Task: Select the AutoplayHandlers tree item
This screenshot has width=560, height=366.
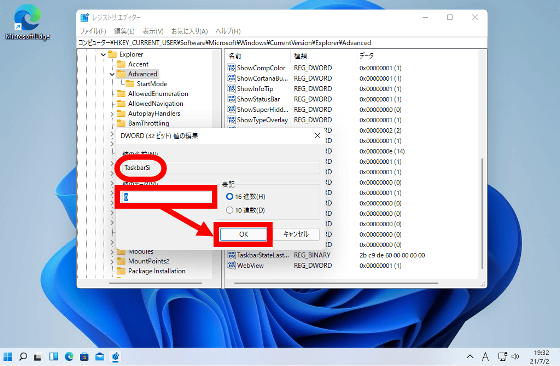Action: (154, 114)
